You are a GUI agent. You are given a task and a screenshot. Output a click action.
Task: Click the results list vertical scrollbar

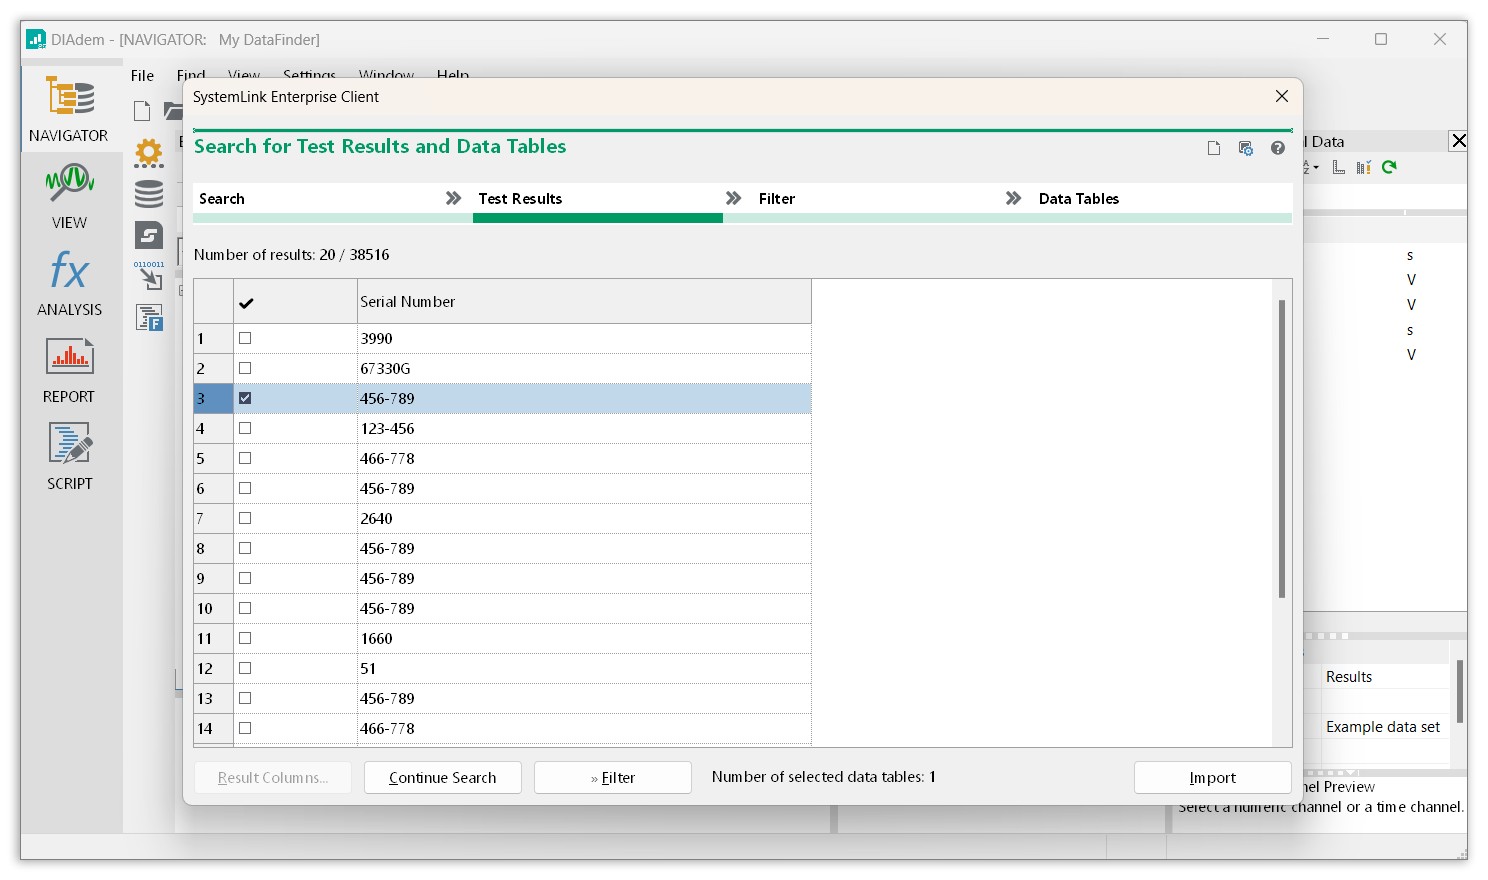[x=1281, y=450]
